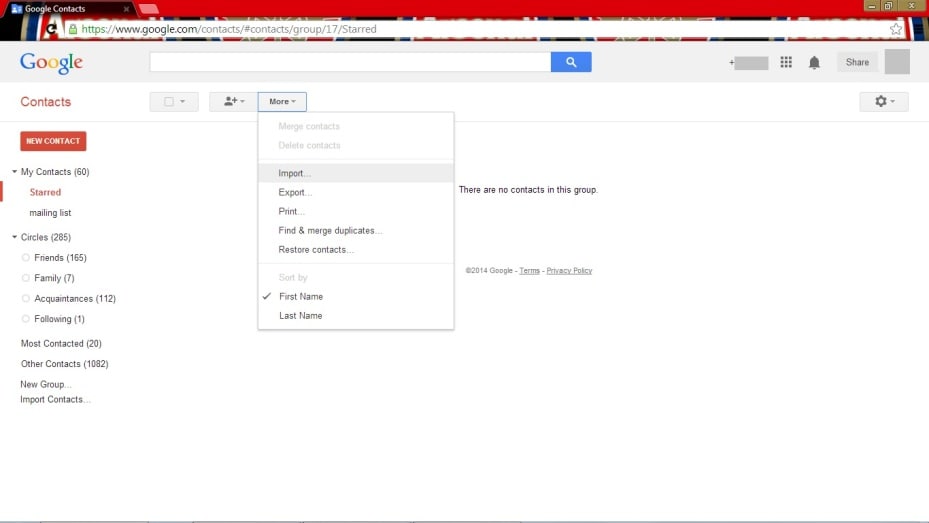929x523 pixels.
Task: Click Import Contacts... in sidebar
Action: [x=55, y=399]
